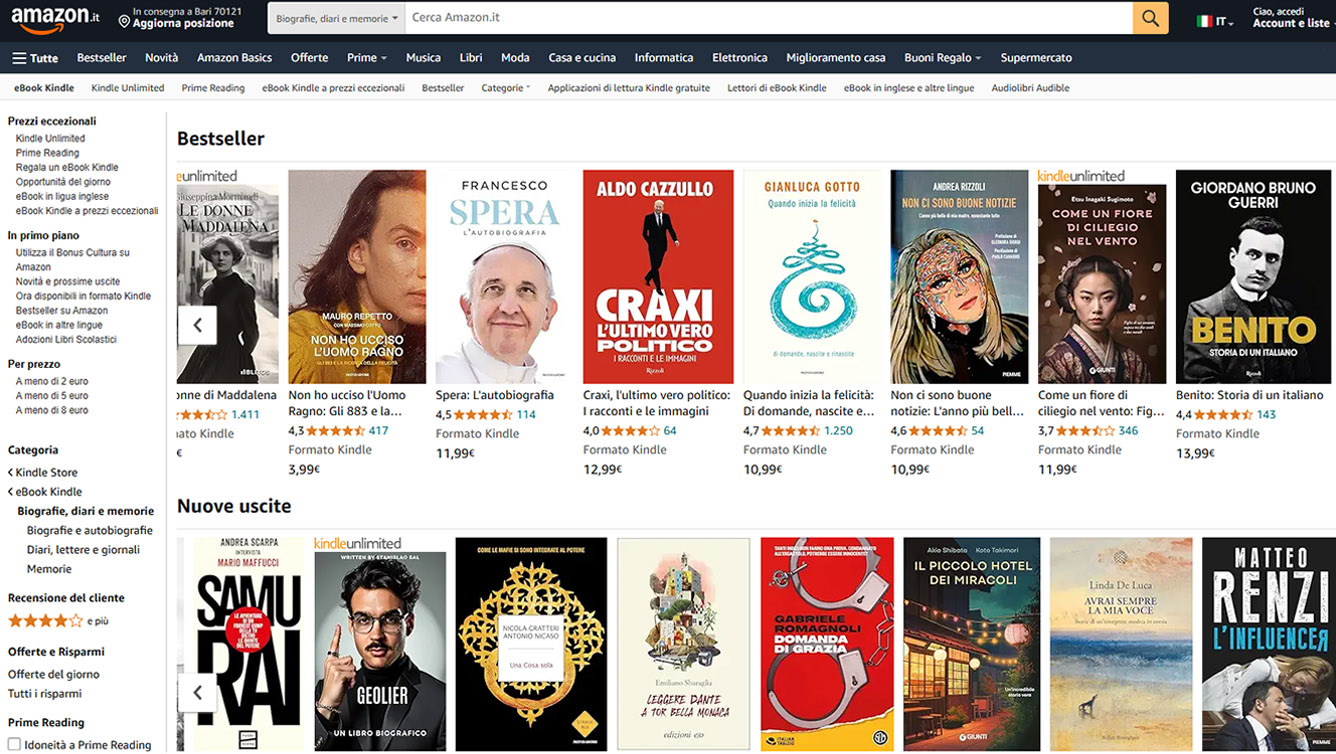
Task: Open Kindle Unlimited sub-navigation tab
Action: pyautogui.click(x=128, y=88)
